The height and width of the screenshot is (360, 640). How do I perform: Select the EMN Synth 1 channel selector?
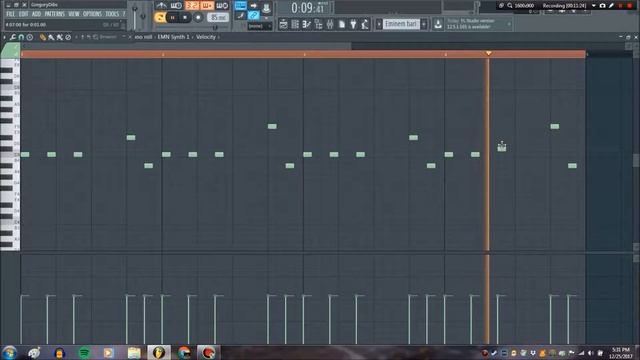coord(174,37)
